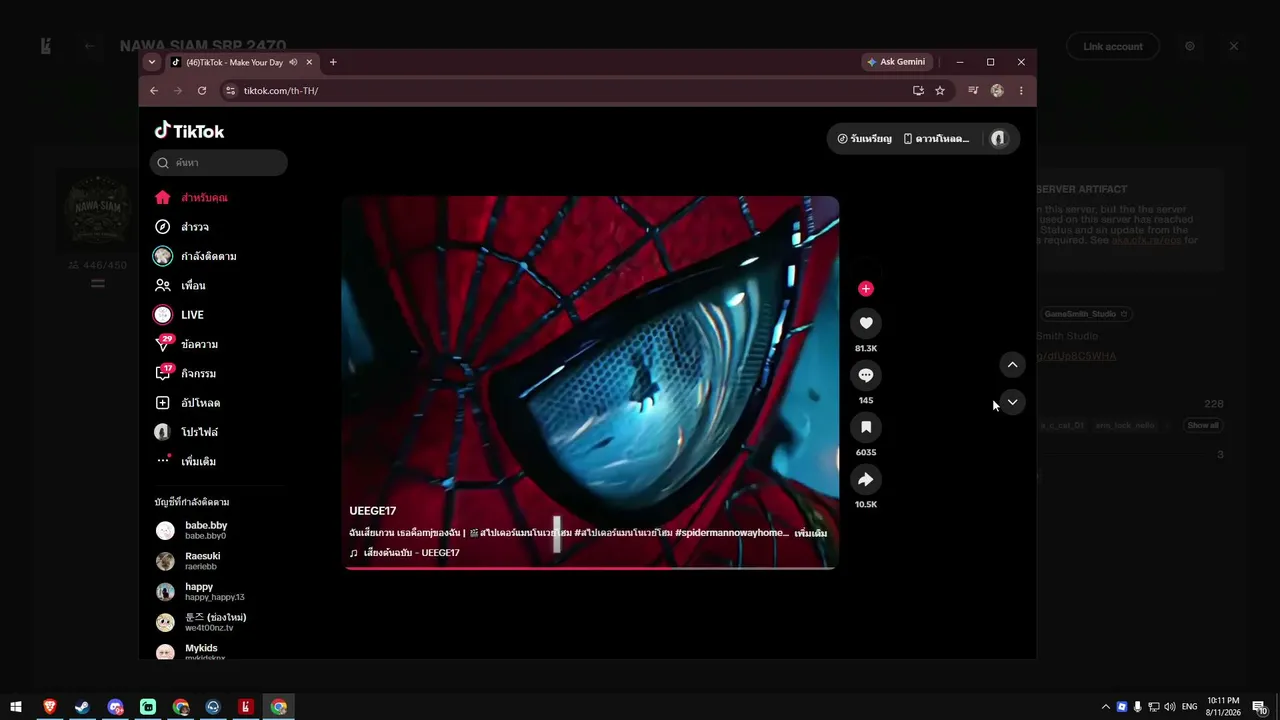Image resolution: width=1280 pixels, height=720 pixels.
Task: Open the followed account 룬즈 (ช่องใหม่)
Action: [216, 622]
